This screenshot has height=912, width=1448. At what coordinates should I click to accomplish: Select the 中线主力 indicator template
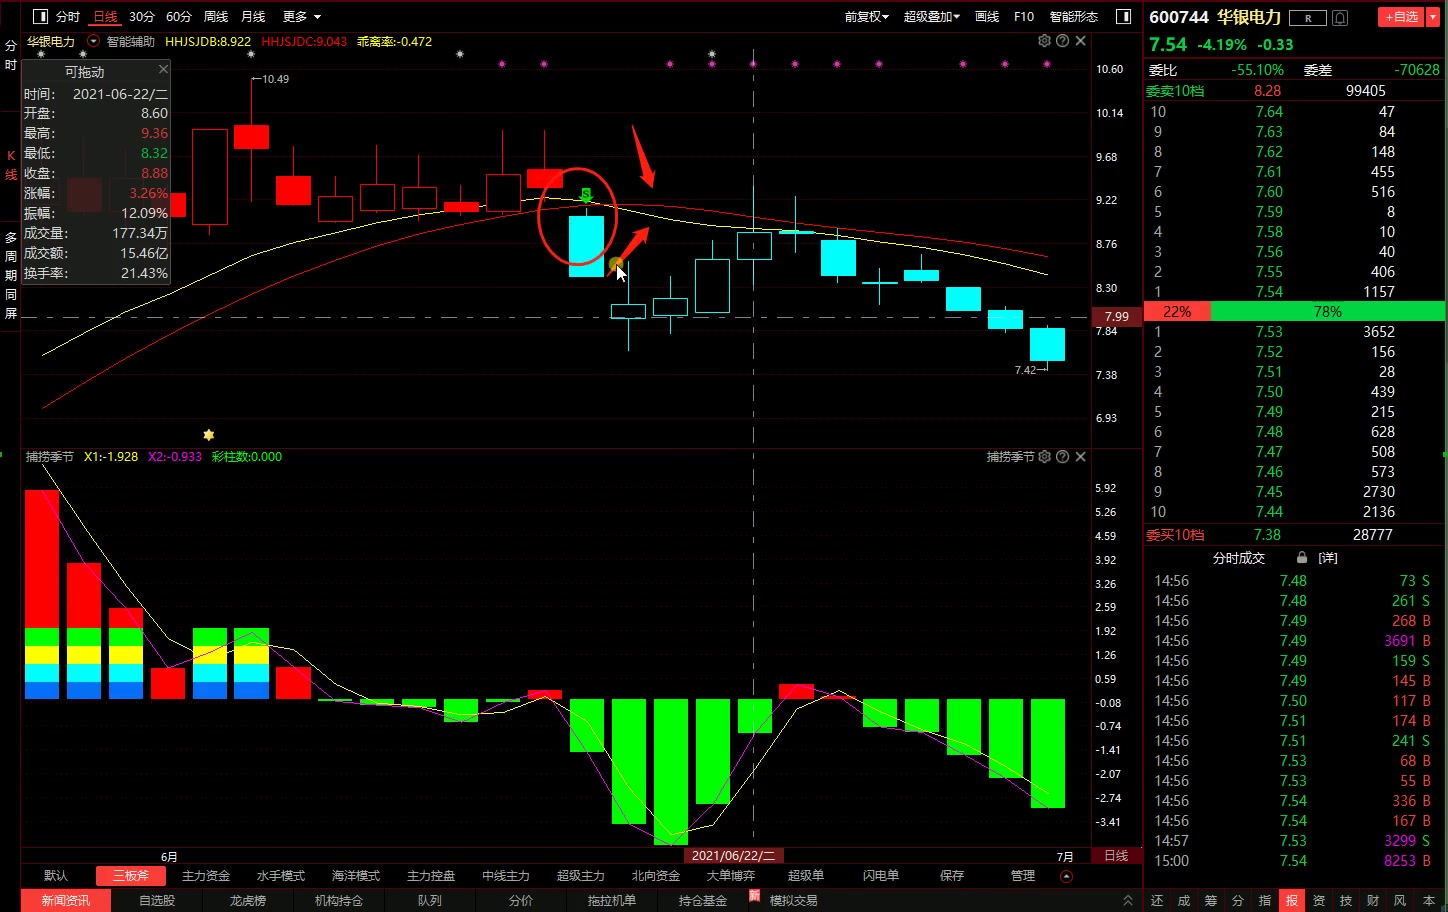[506, 876]
